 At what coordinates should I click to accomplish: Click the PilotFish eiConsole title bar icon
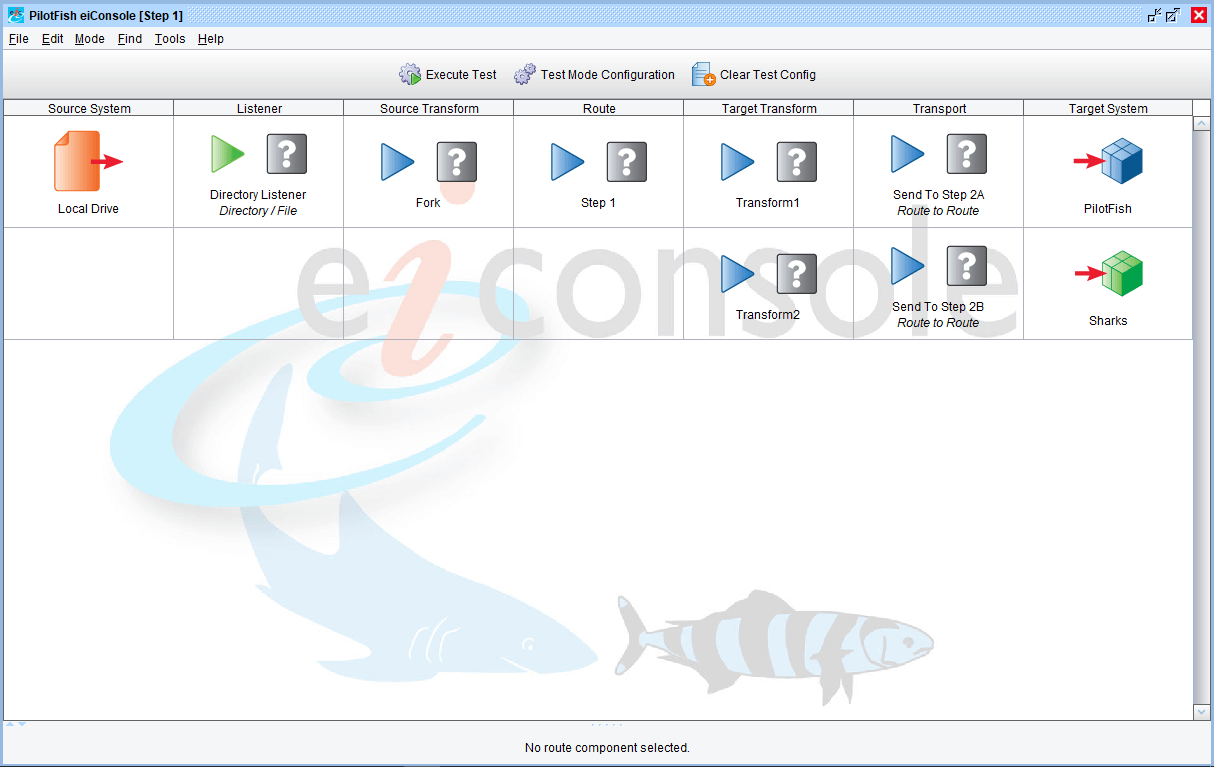click(16, 15)
